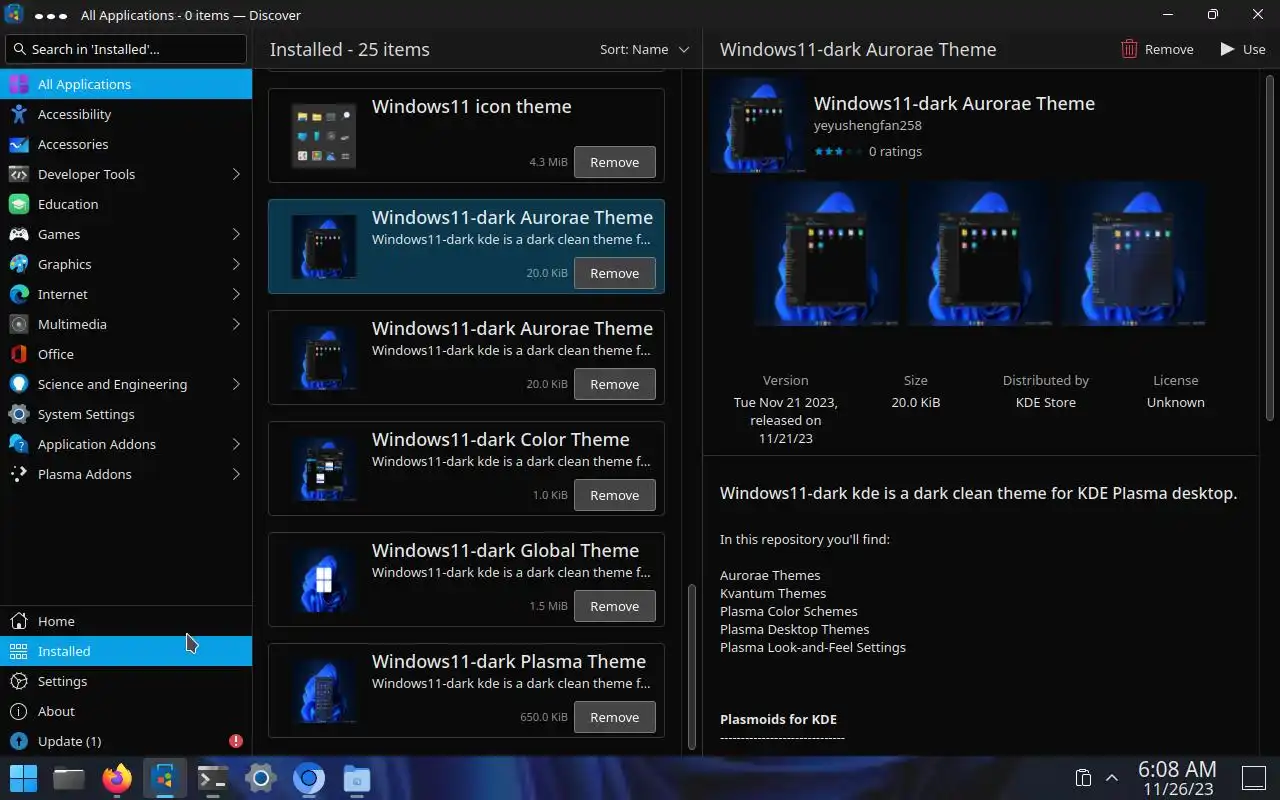This screenshot has height=800, width=1280.
Task: Expand the Multimedia submenu arrow
Action: tap(236, 324)
